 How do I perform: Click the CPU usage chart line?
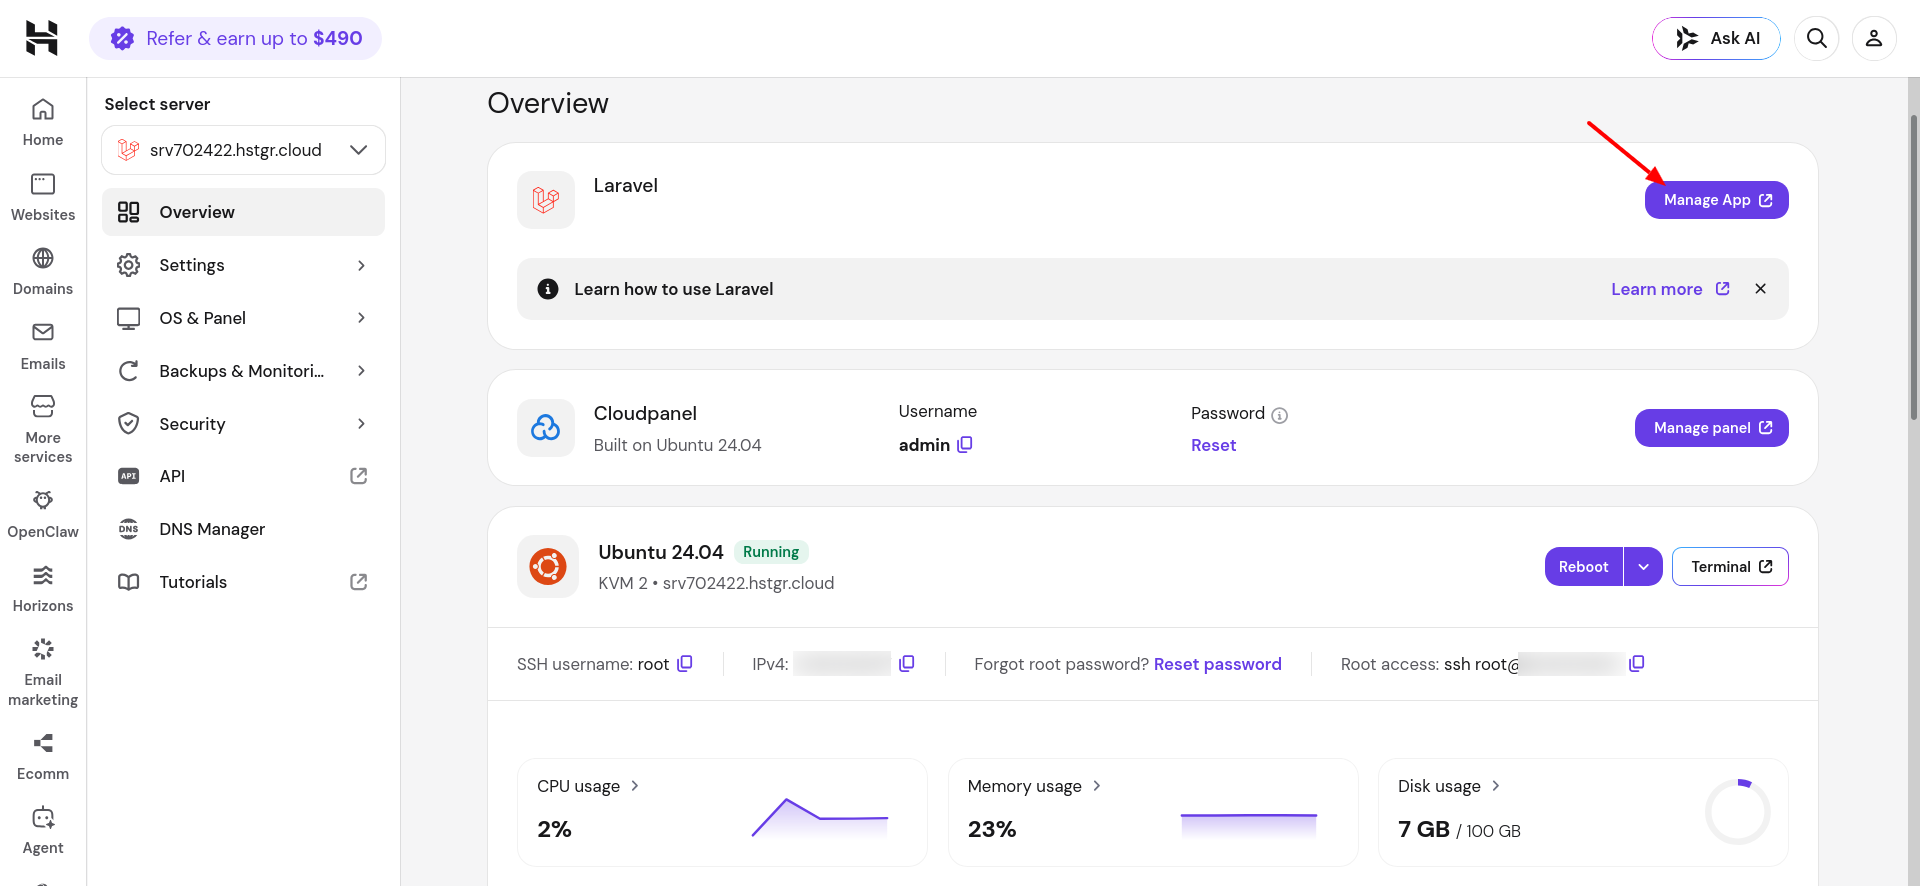820,818
